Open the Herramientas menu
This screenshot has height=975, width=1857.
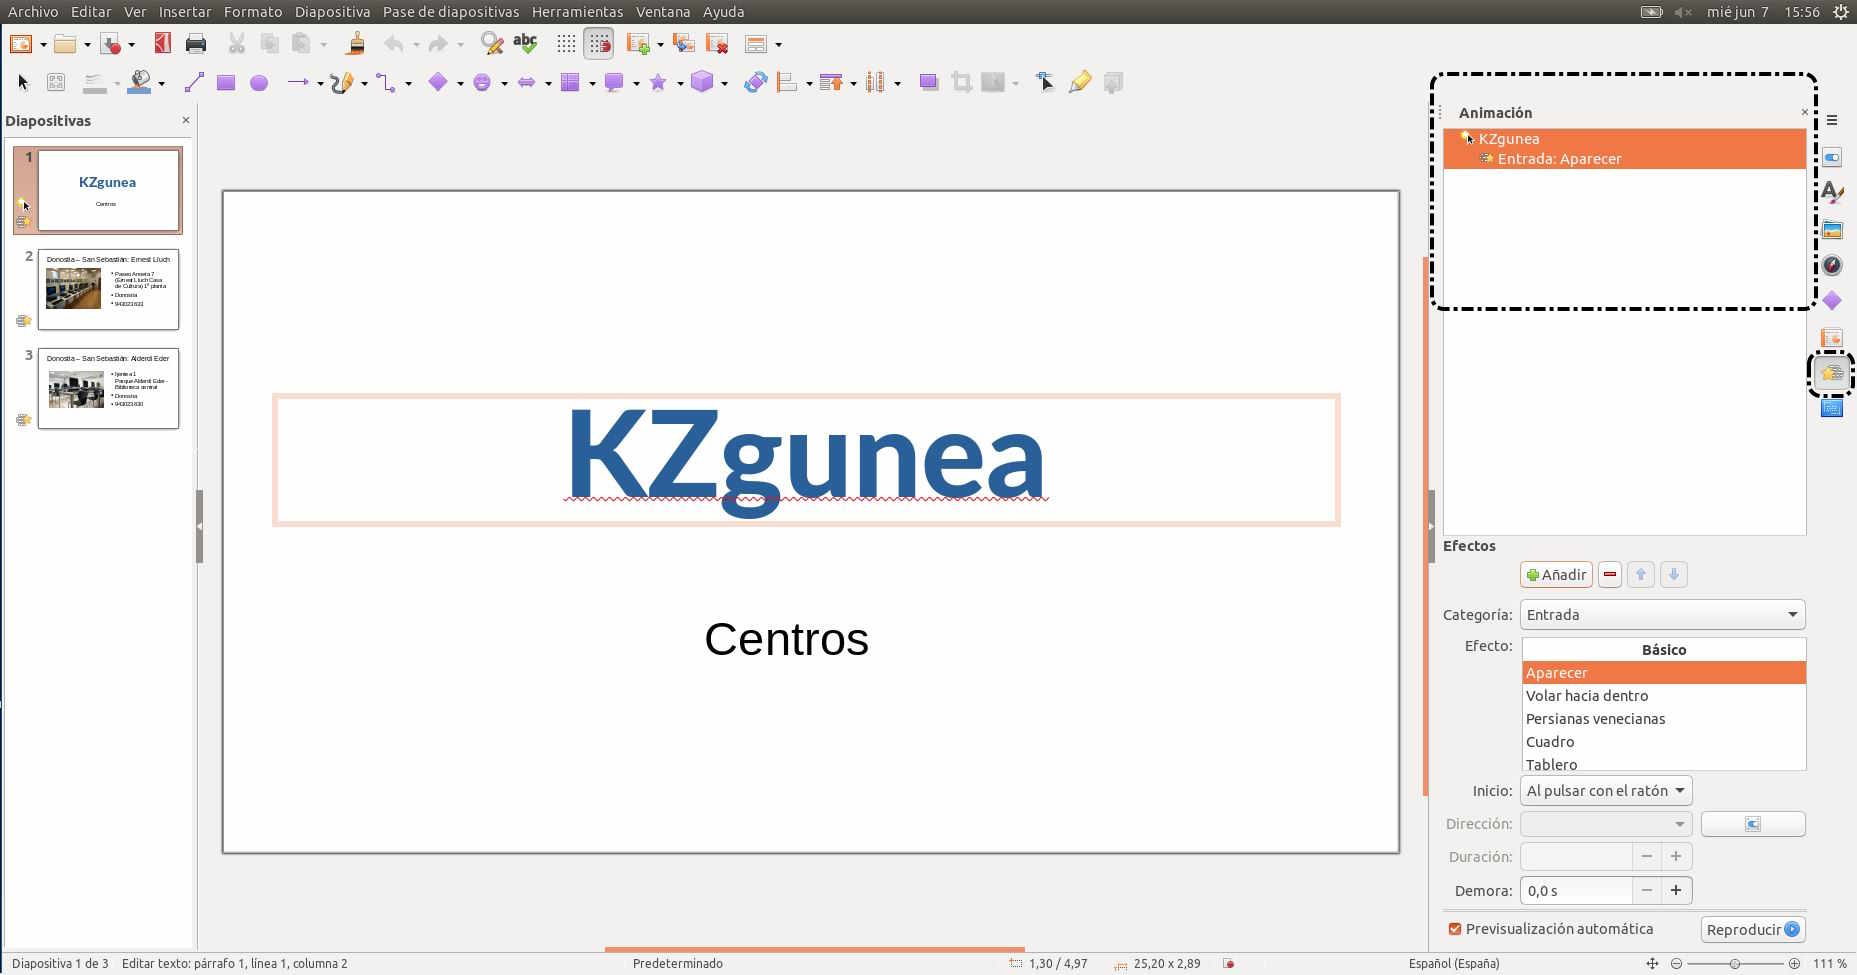(577, 12)
